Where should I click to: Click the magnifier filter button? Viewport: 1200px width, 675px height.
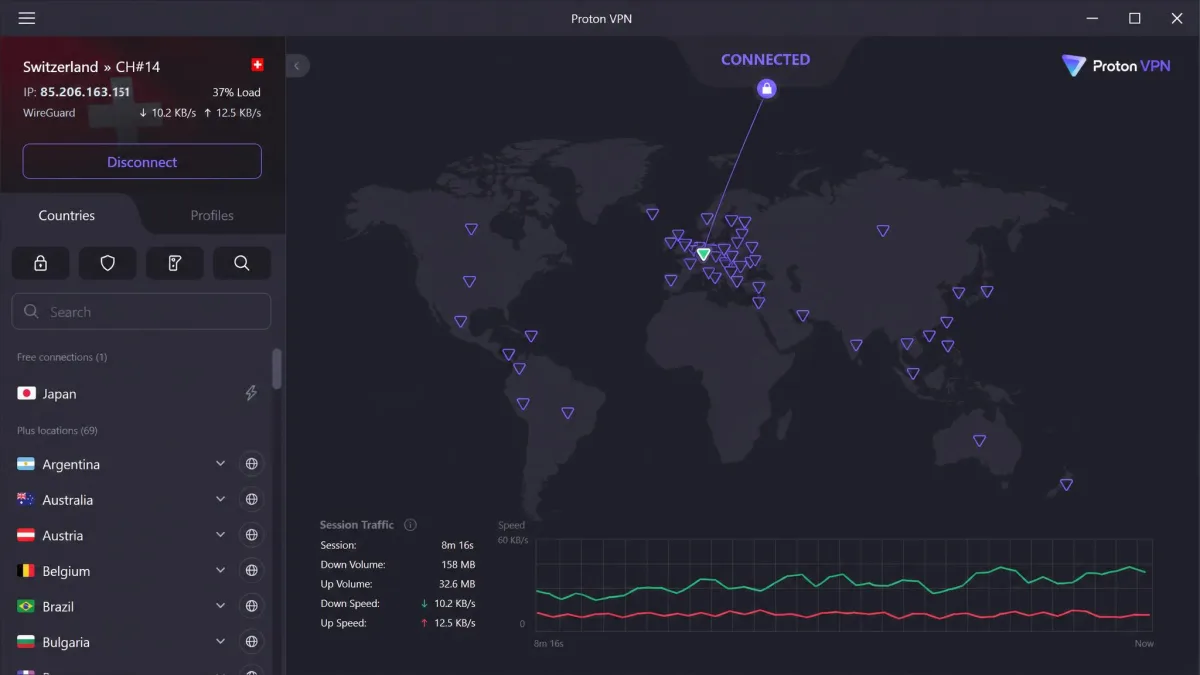coord(241,263)
